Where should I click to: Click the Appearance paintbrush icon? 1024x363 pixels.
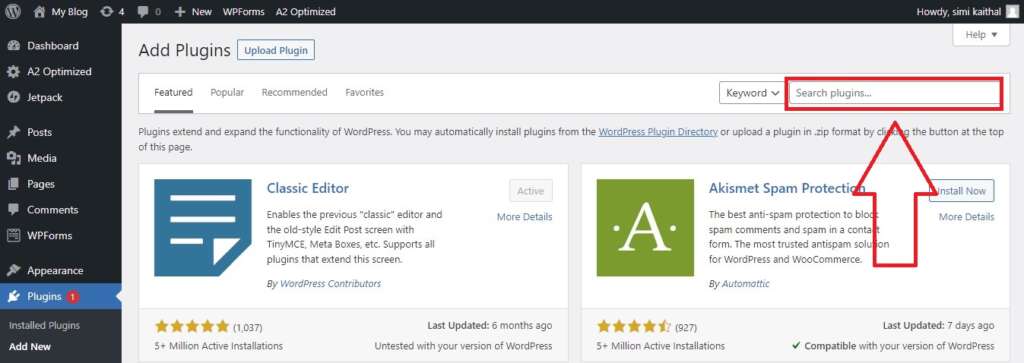click(13, 270)
